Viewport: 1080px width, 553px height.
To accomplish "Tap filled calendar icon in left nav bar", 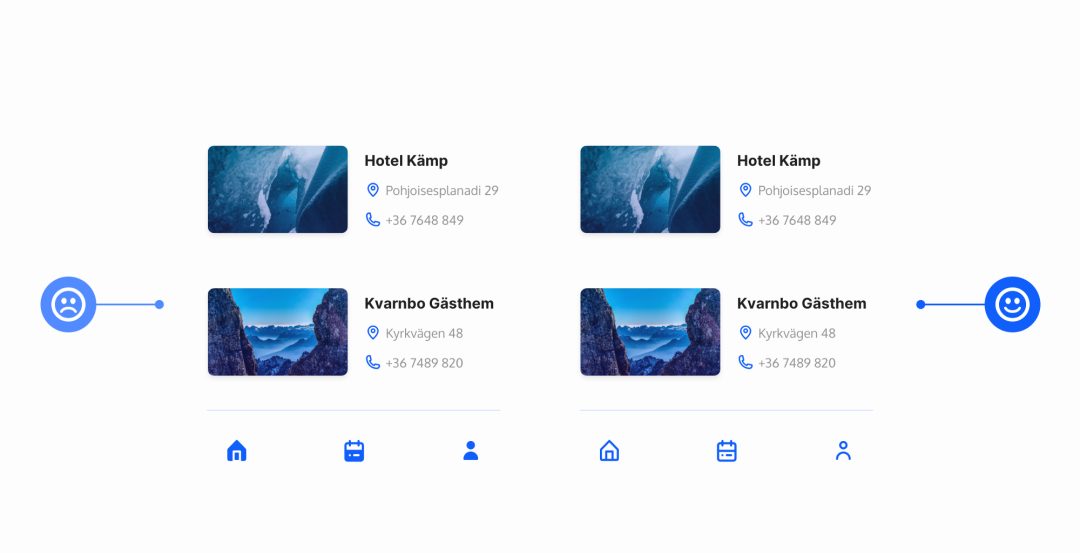I will click(x=354, y=451).
